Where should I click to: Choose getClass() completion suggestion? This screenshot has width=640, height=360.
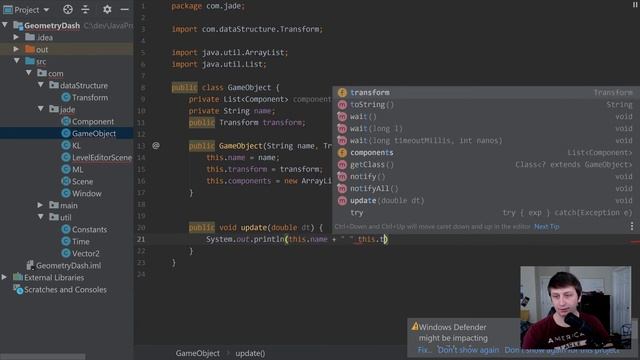[x=485, y=164]
